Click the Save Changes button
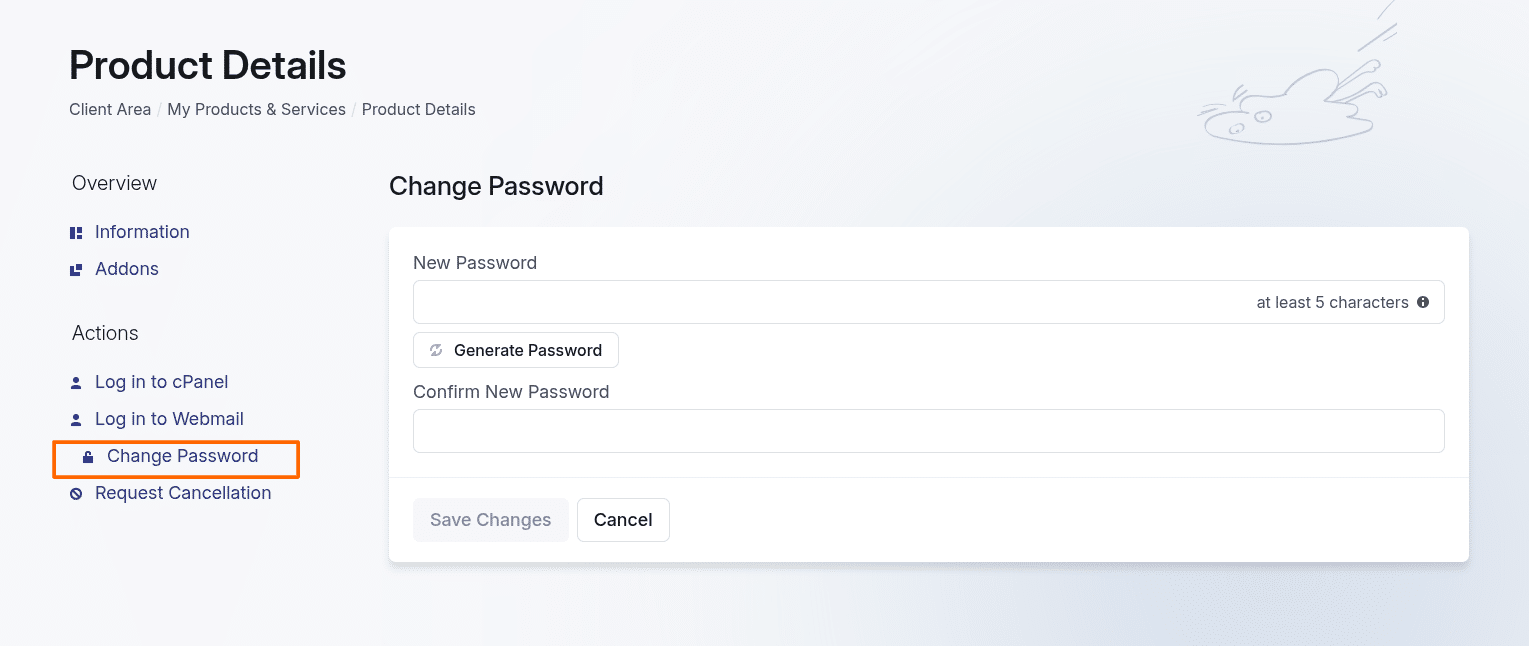Image resolution: width=1529 pixels, height=646 pixels. [x=490, y=520]
